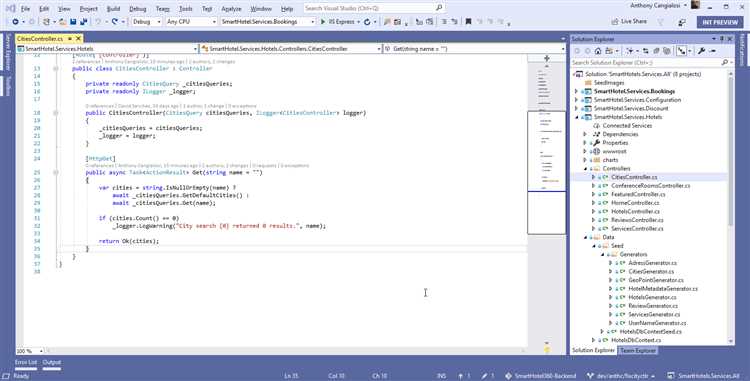Open the Any CPU platform dropdown

pyautogui.click(x=191, y=22)
